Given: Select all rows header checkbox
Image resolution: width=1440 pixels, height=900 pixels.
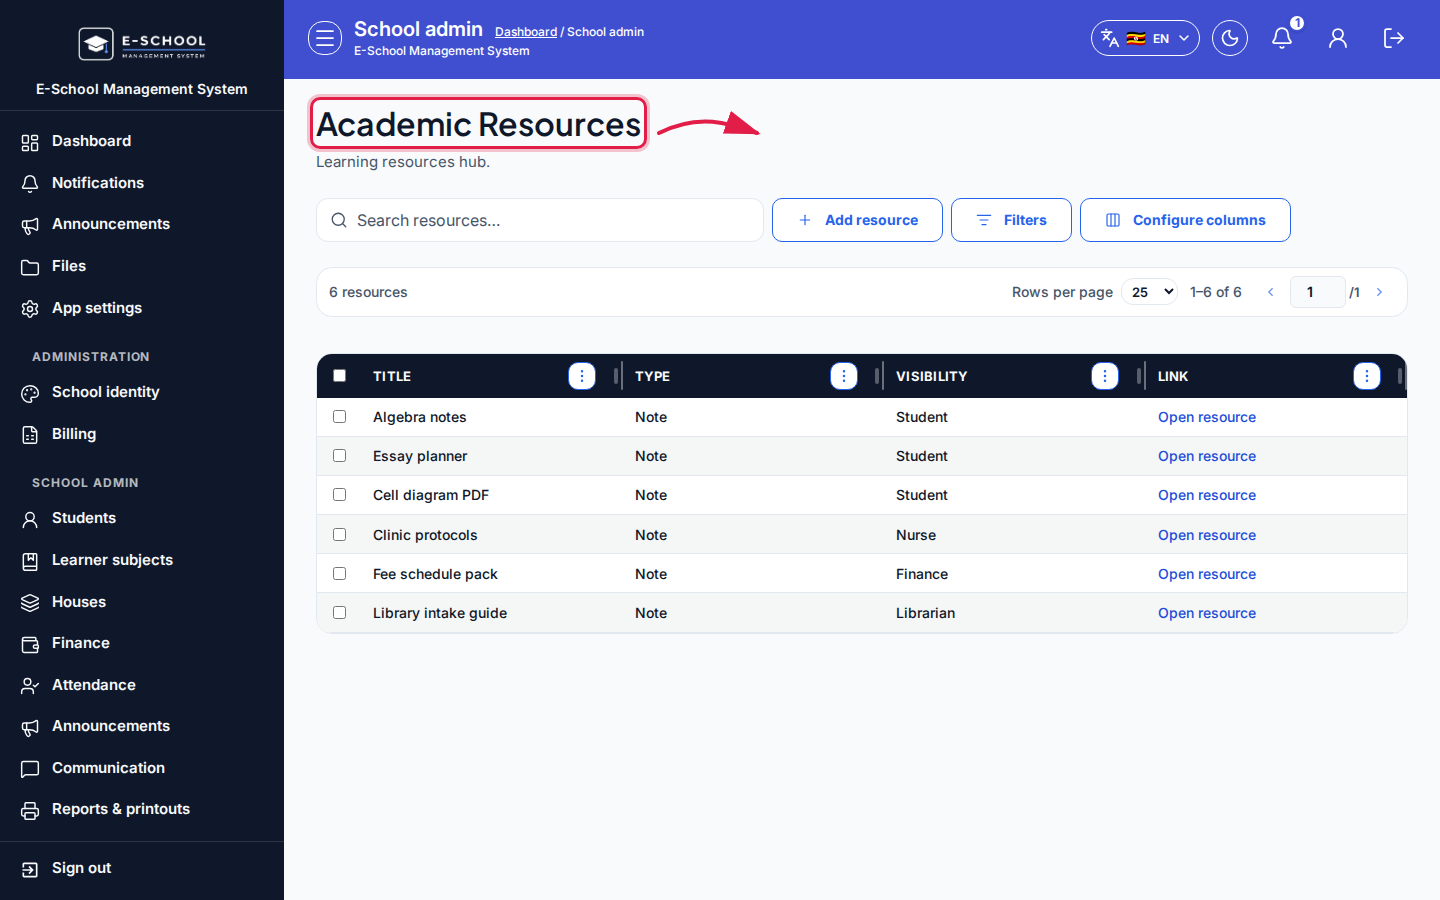Looking at the screenshot, I should tap(340, 376).
